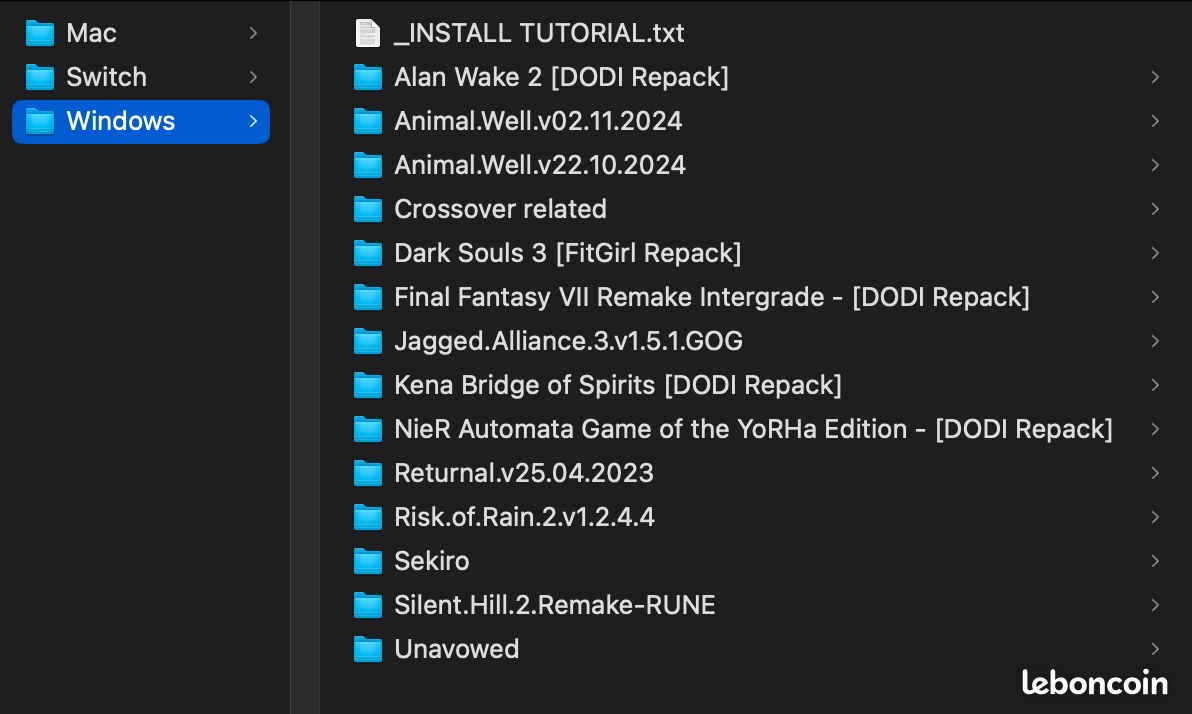Image resolution: width=1192 pixels, height=714 pixels.
Task: Click the Switch folder icon
Action: [40, 78]
